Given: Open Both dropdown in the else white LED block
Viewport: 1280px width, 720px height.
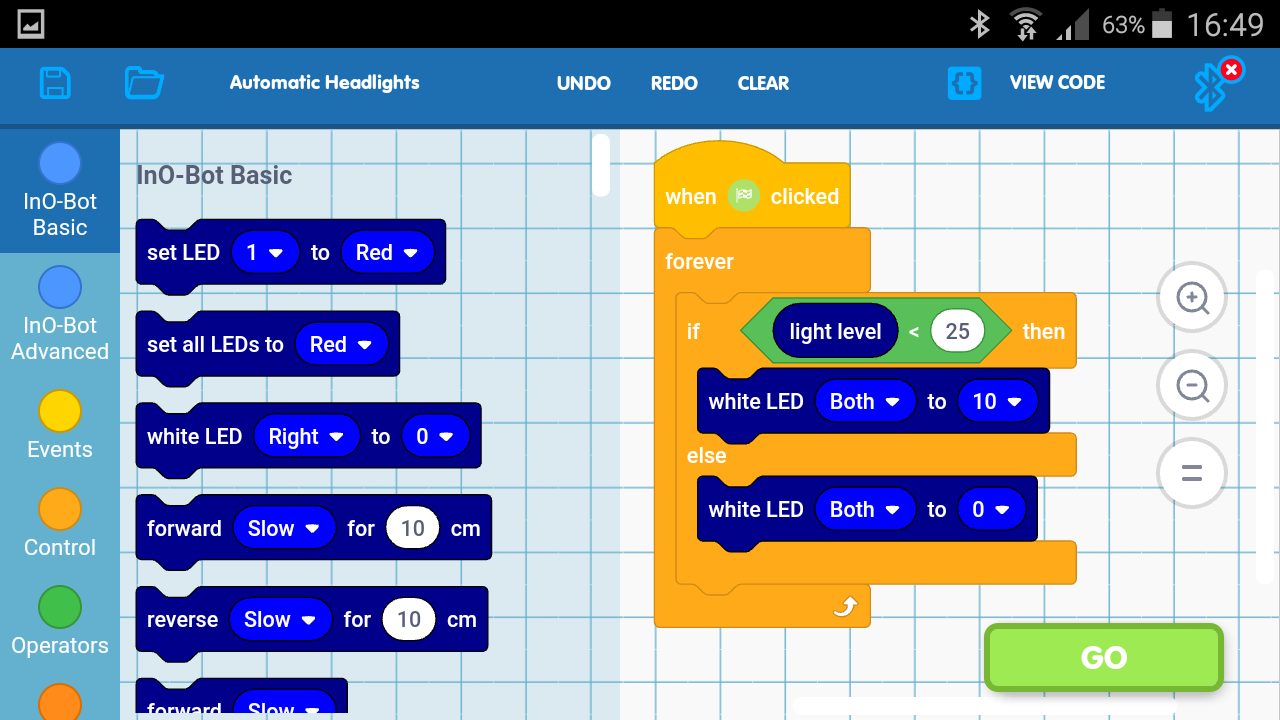Looking at the screenshot, I should click(x=865, y=509).
